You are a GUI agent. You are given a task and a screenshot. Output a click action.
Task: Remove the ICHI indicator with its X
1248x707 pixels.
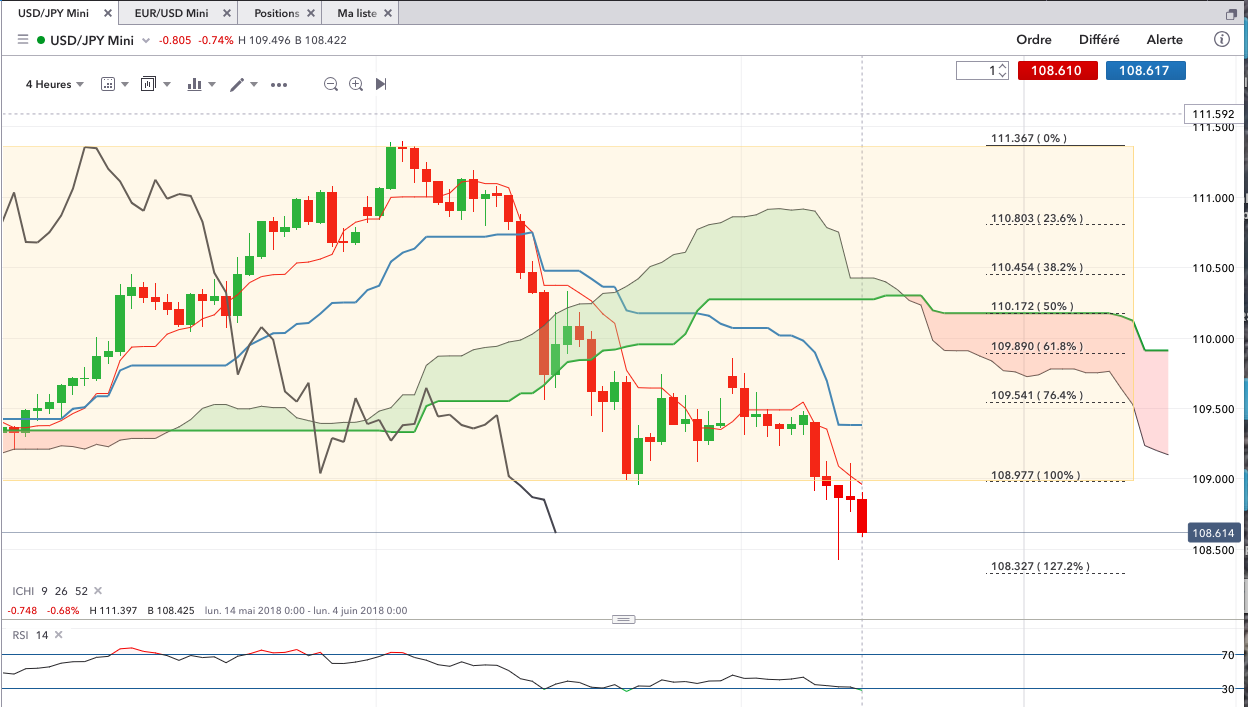pyautogui.click(x=98, y=591)
